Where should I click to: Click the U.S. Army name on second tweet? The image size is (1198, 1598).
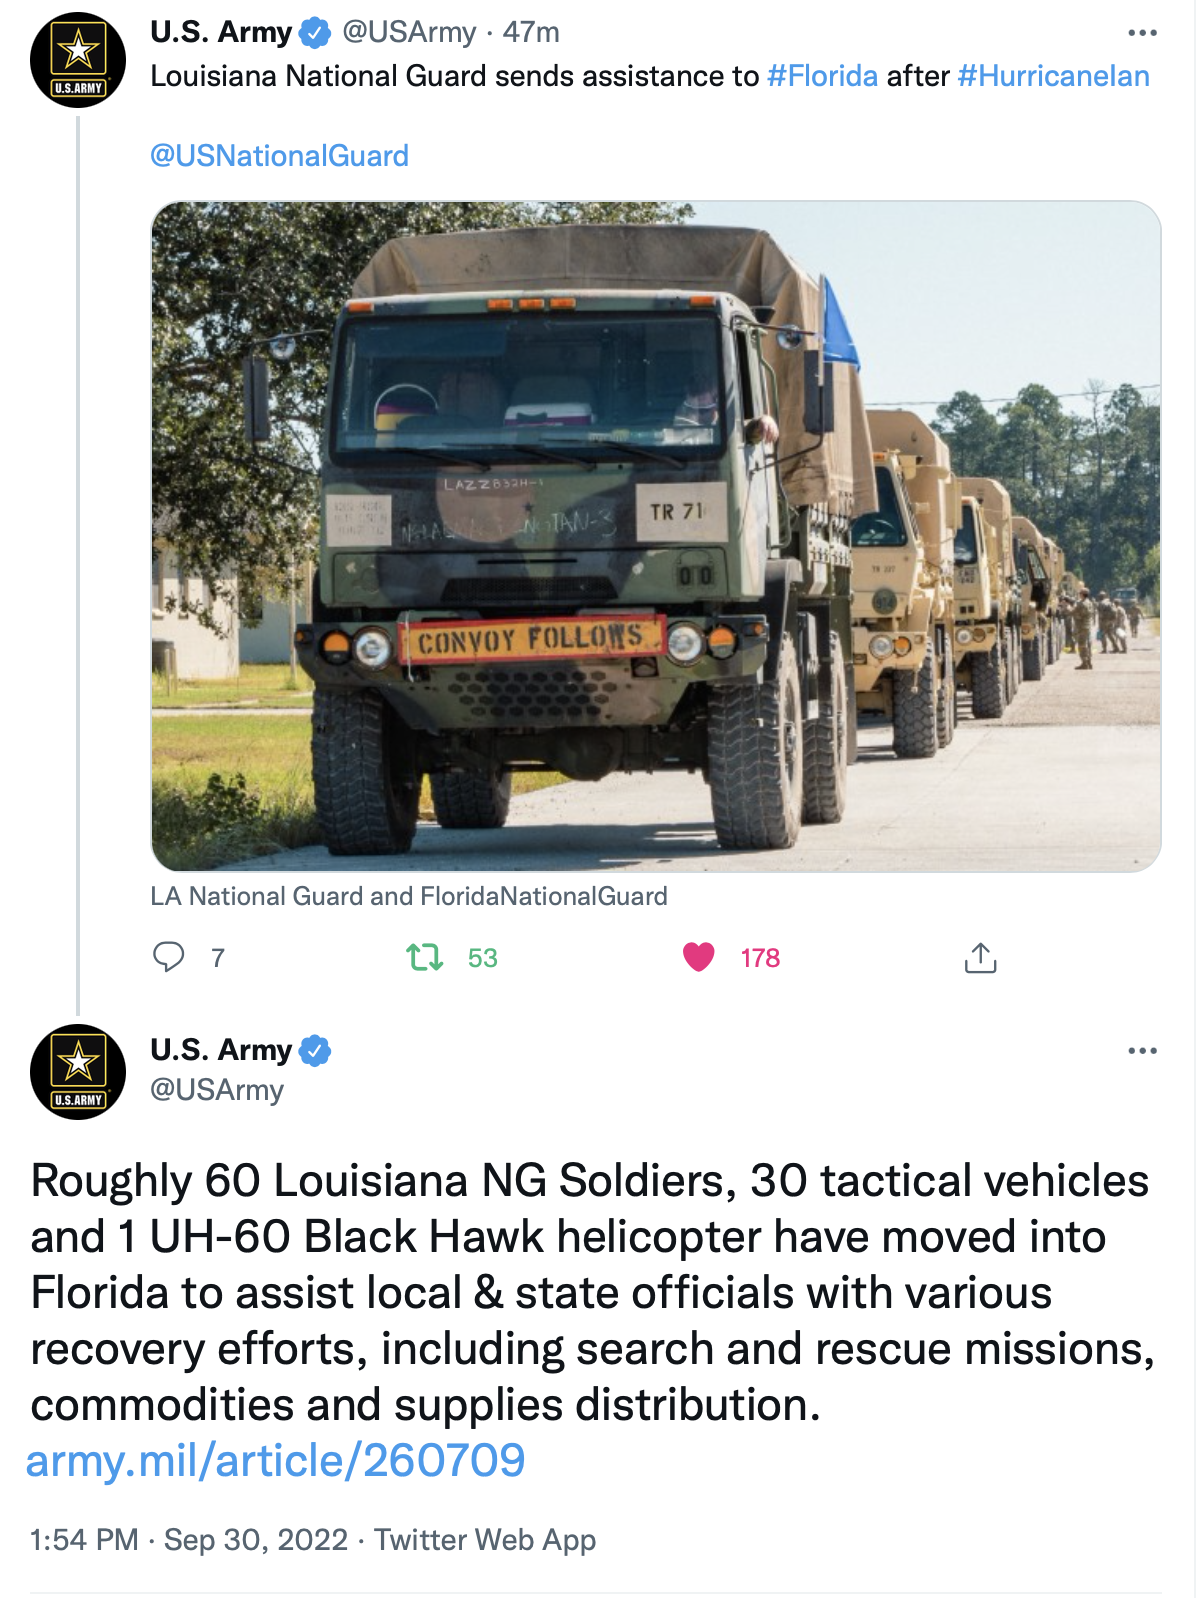(x=221, y=1050)
